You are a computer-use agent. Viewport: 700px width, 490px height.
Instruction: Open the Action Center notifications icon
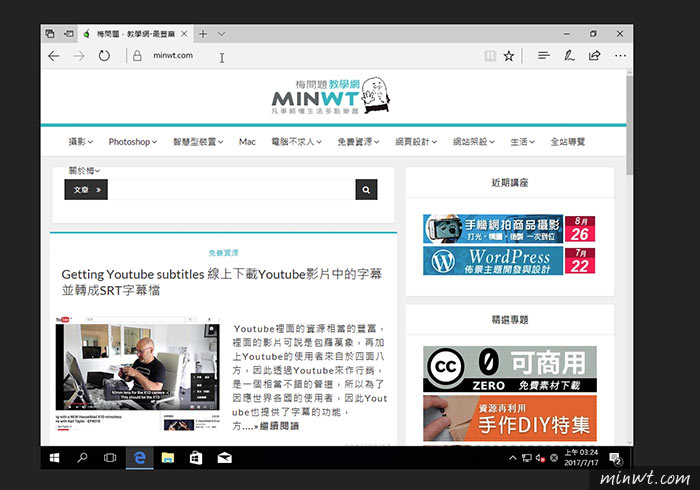tap(616, 458)
